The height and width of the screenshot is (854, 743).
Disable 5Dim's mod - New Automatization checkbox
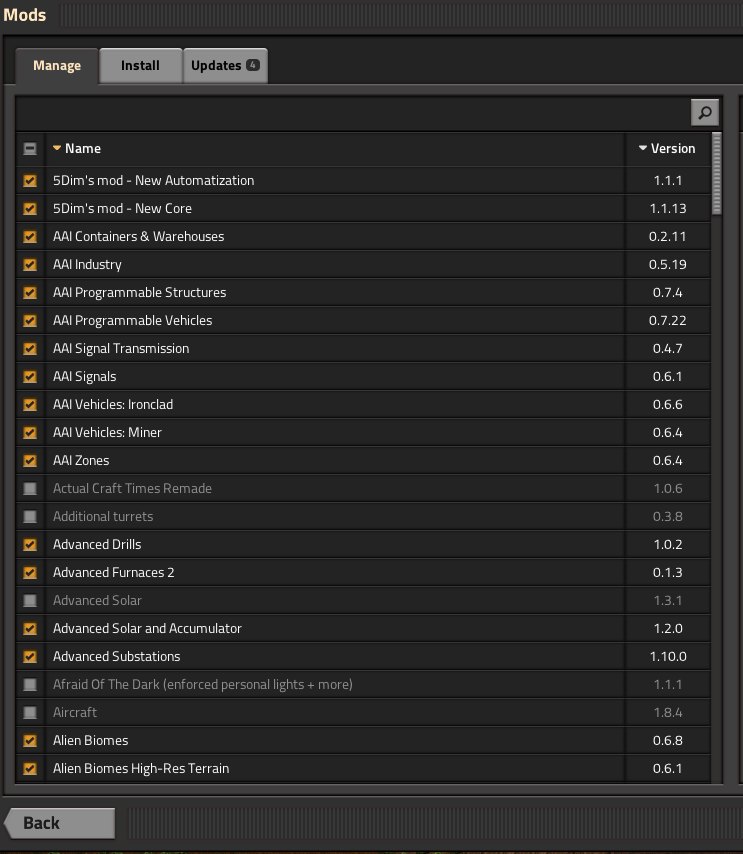pyautogui.click(x=30, y=180)
